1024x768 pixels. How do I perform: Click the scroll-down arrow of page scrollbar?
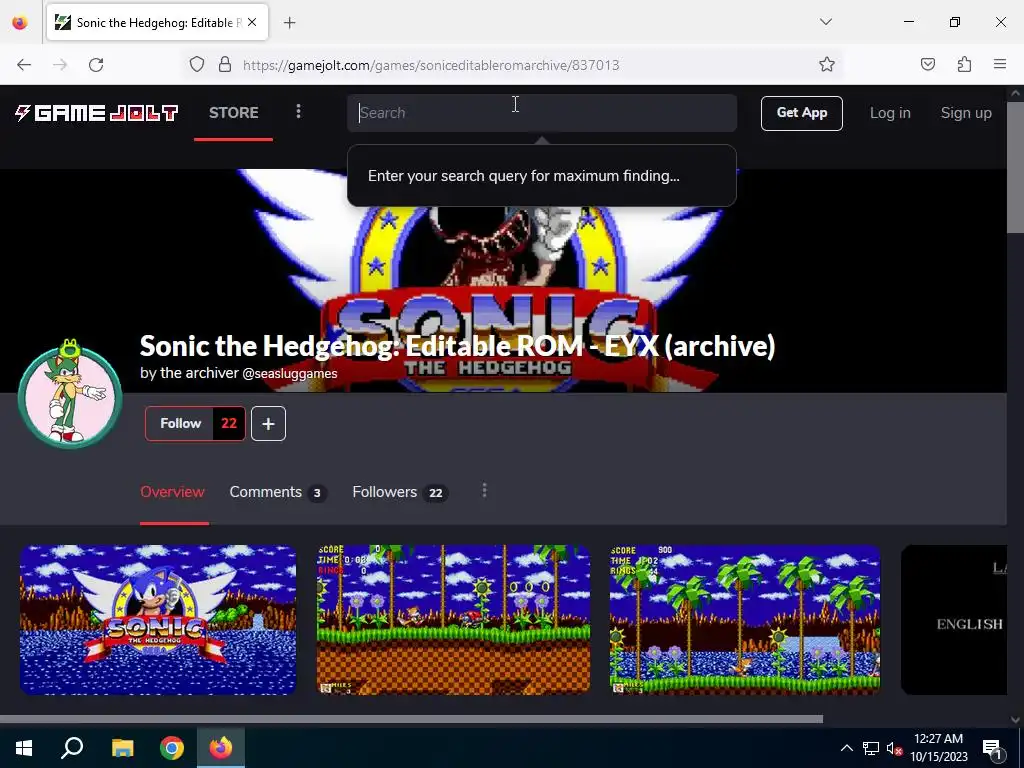tap(1015, 719)
